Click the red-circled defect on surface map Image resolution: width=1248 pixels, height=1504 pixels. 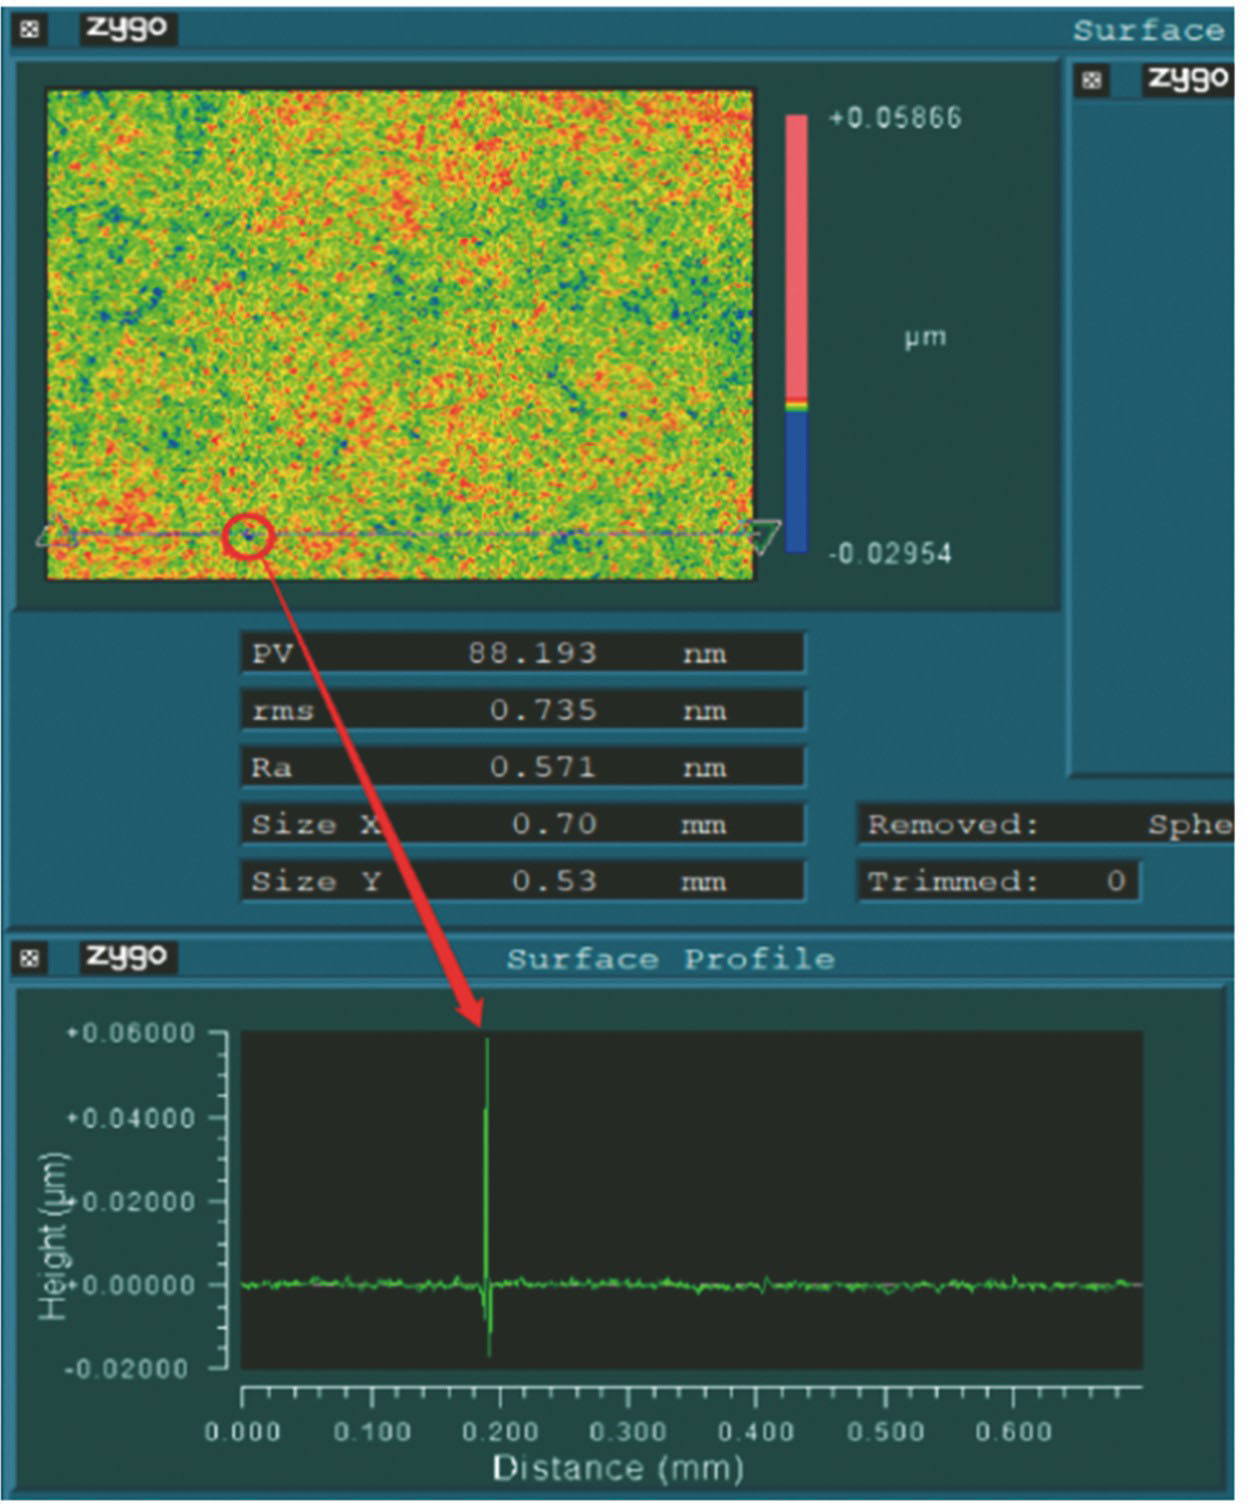point(248,536)
